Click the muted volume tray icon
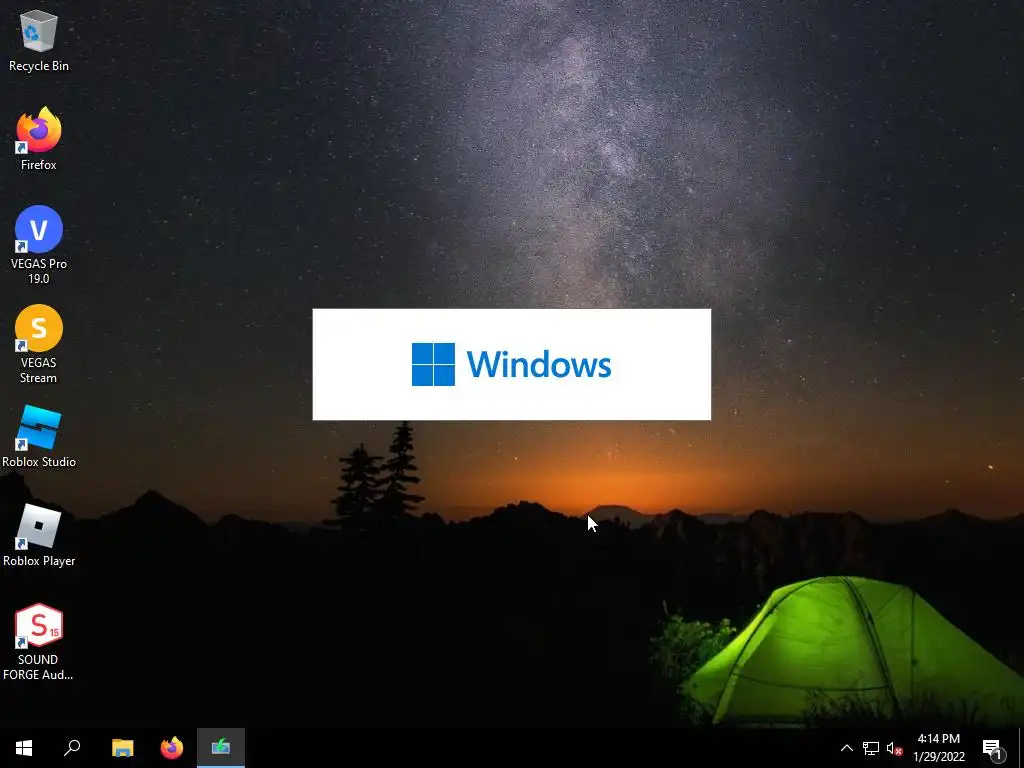Image resolution: width=1024 pixels, height=768 pixels. (894, 748)
